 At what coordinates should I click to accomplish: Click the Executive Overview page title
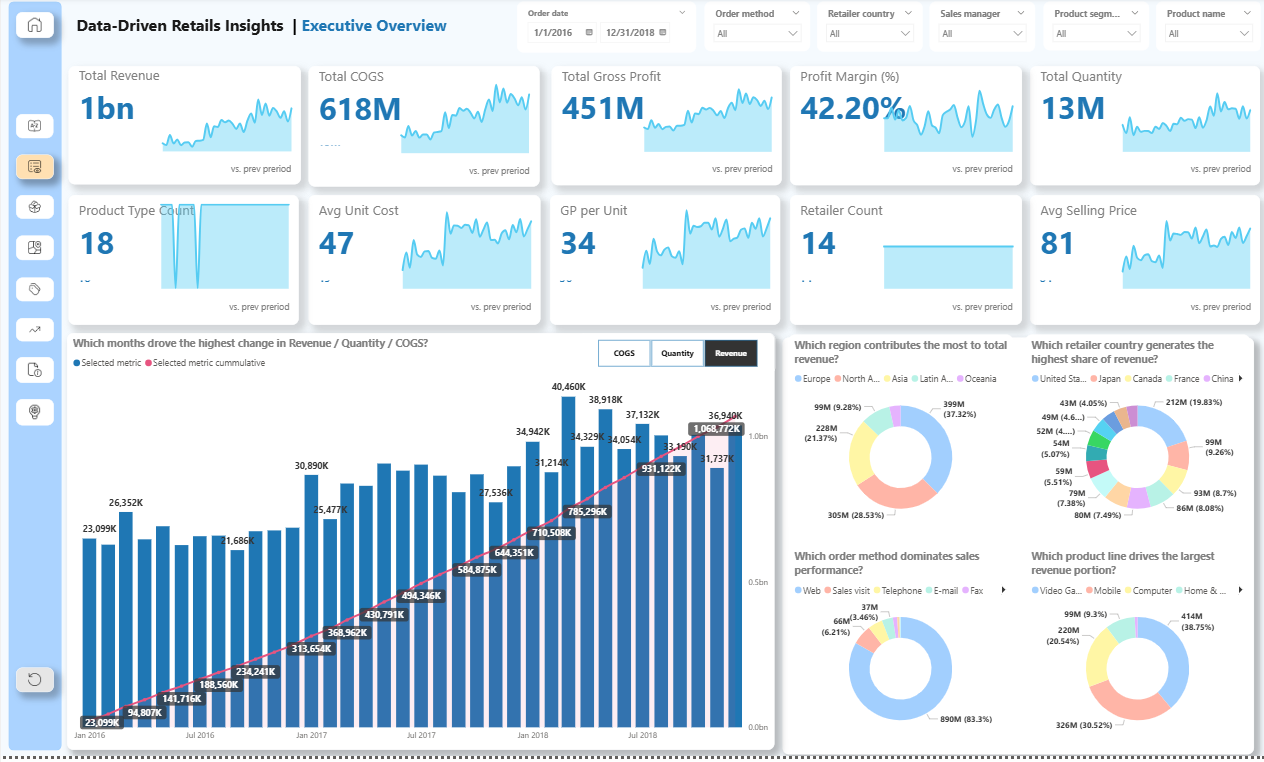tap(374, 26)
